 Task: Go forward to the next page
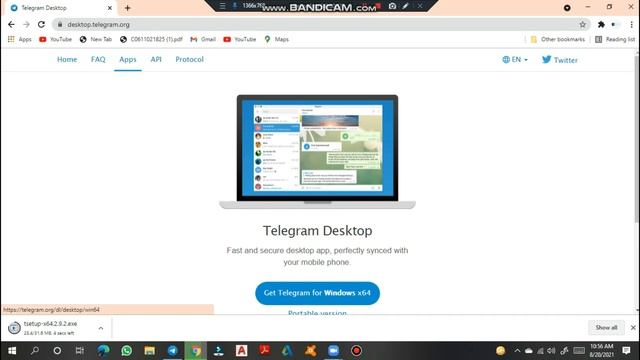point(26,24)
